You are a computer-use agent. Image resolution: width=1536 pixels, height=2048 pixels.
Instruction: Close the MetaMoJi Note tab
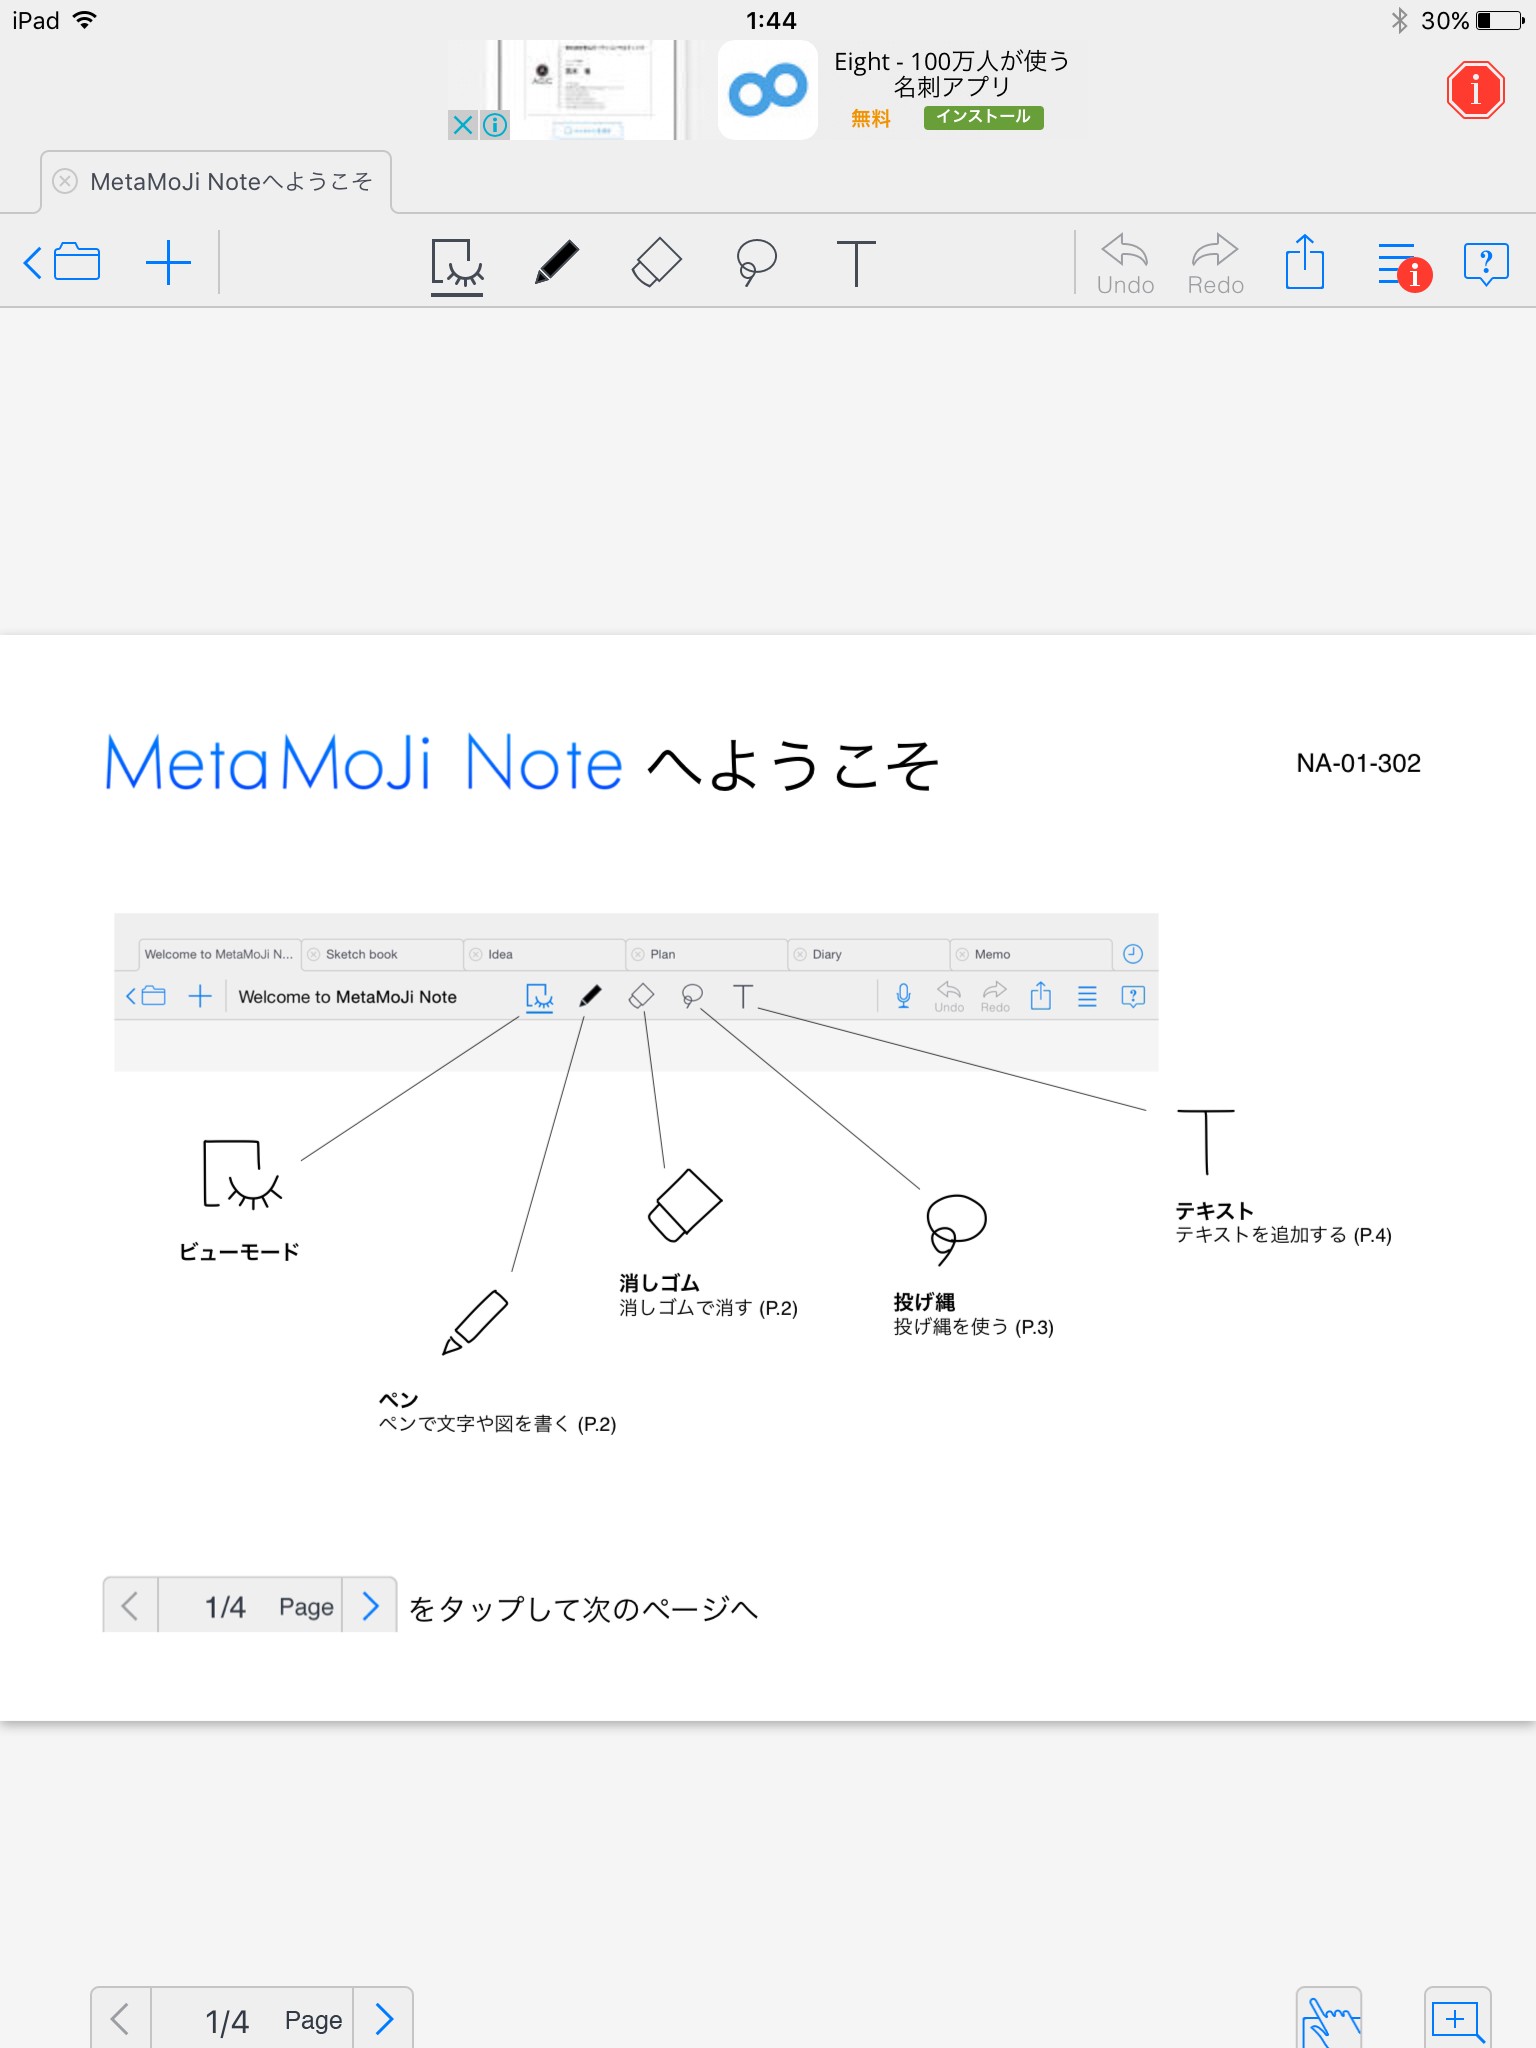(65, 181)
